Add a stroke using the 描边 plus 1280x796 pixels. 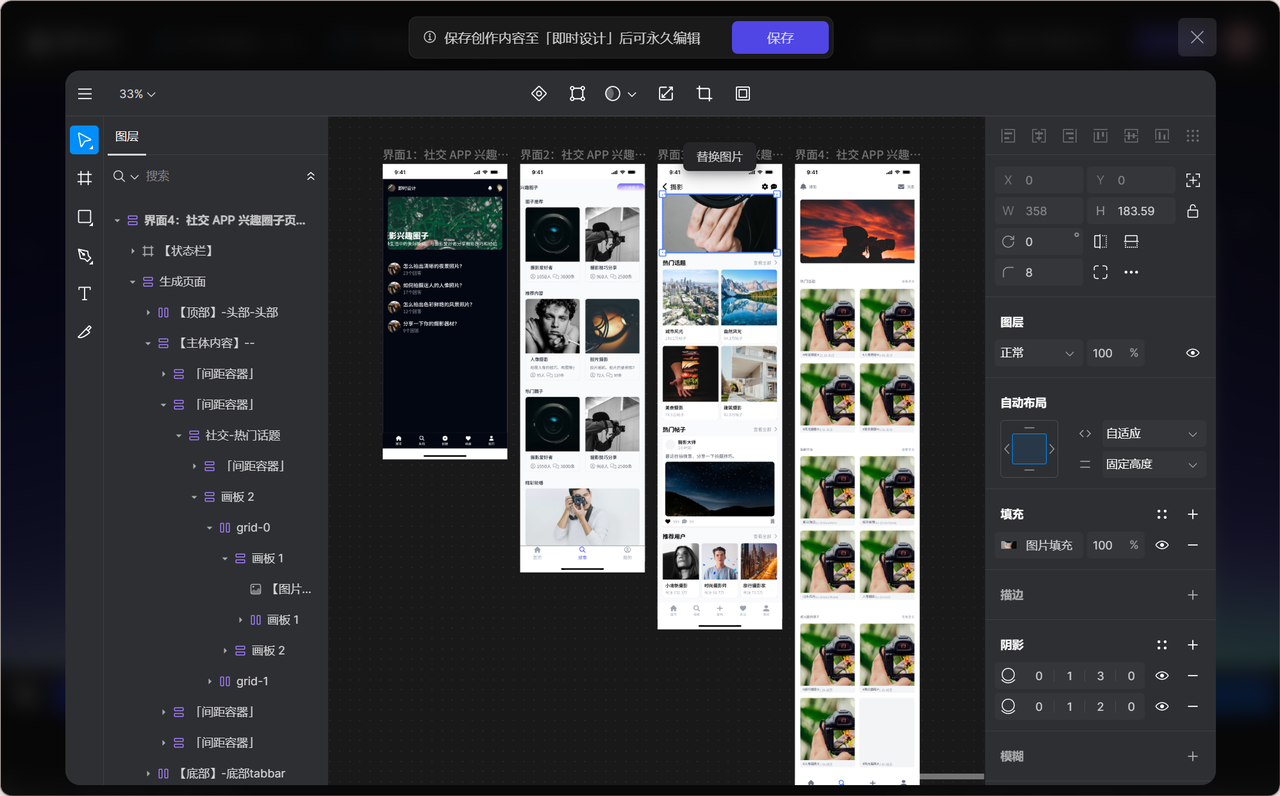tap(1192, 595)
